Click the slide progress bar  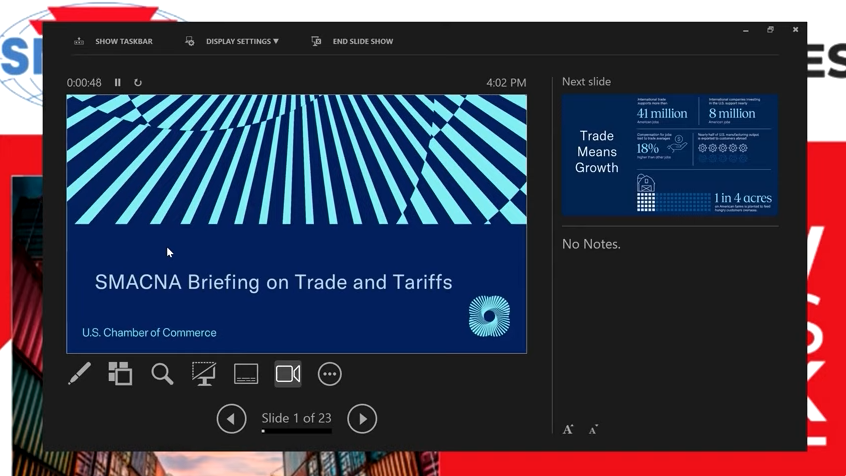click(x=296, y=431)
